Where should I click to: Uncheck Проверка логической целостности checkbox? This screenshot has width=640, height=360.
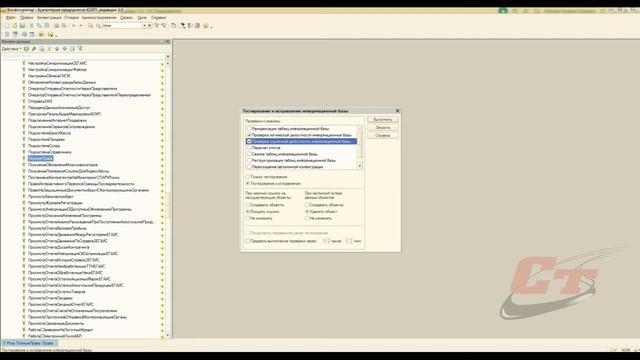pyautogui.click(x=249, y=135)
